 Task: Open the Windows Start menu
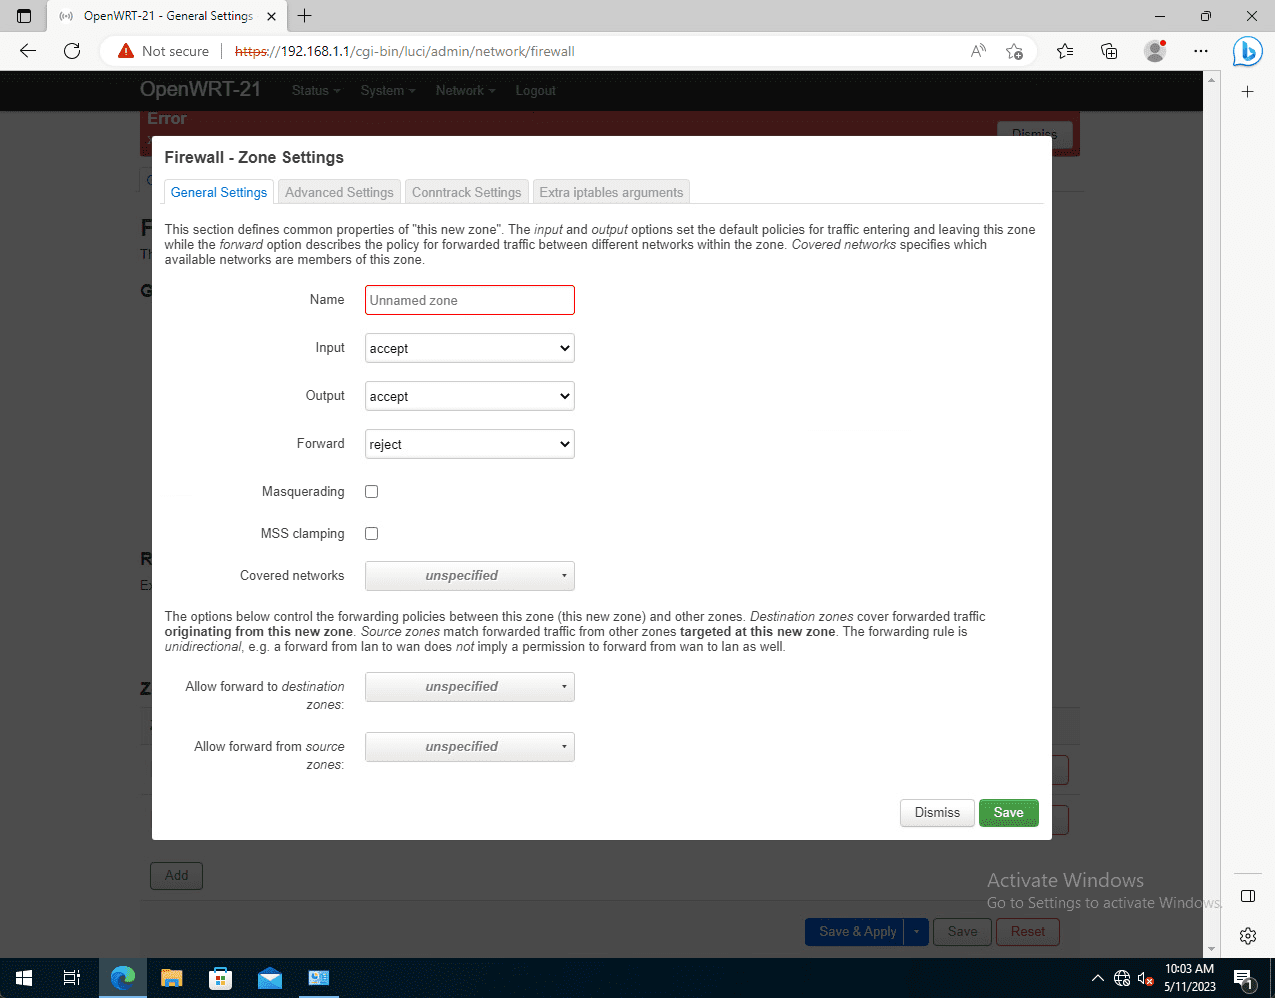[24, 978]
